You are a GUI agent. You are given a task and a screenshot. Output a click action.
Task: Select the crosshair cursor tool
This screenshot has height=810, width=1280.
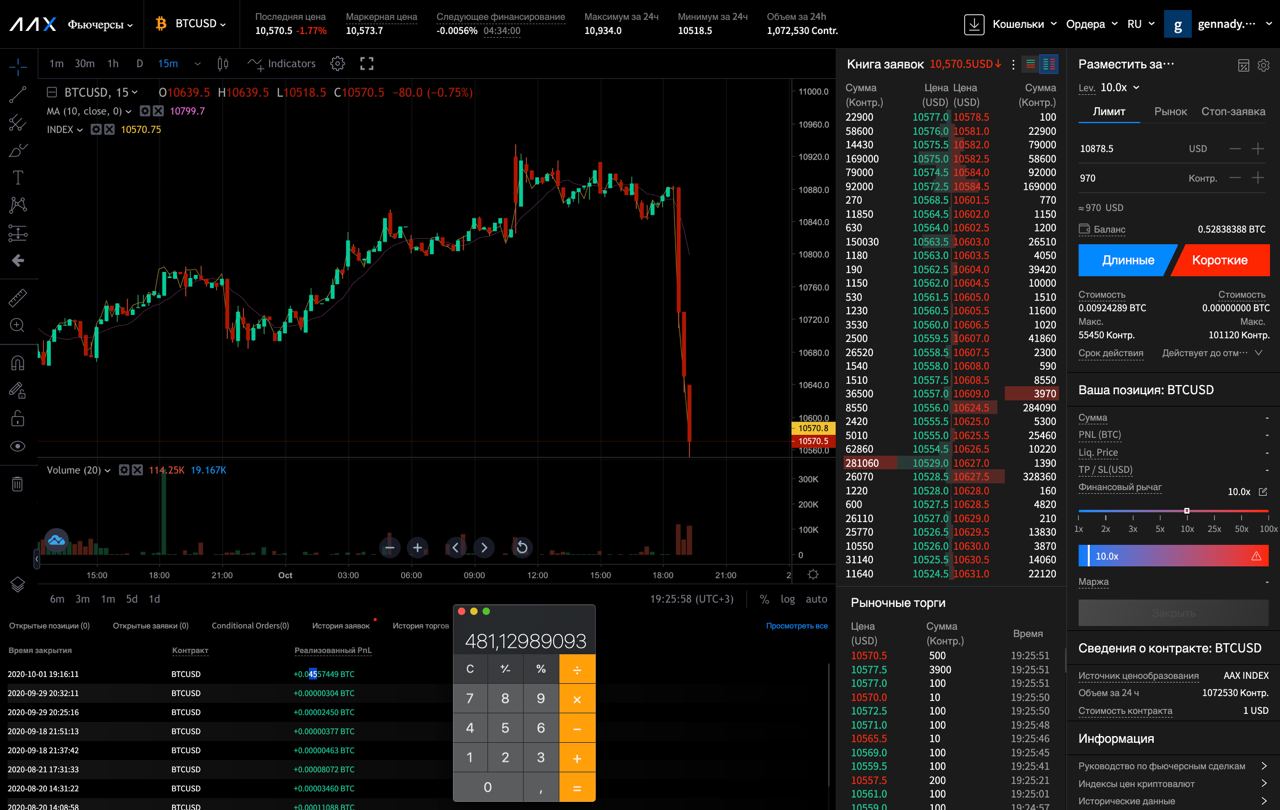17,67
